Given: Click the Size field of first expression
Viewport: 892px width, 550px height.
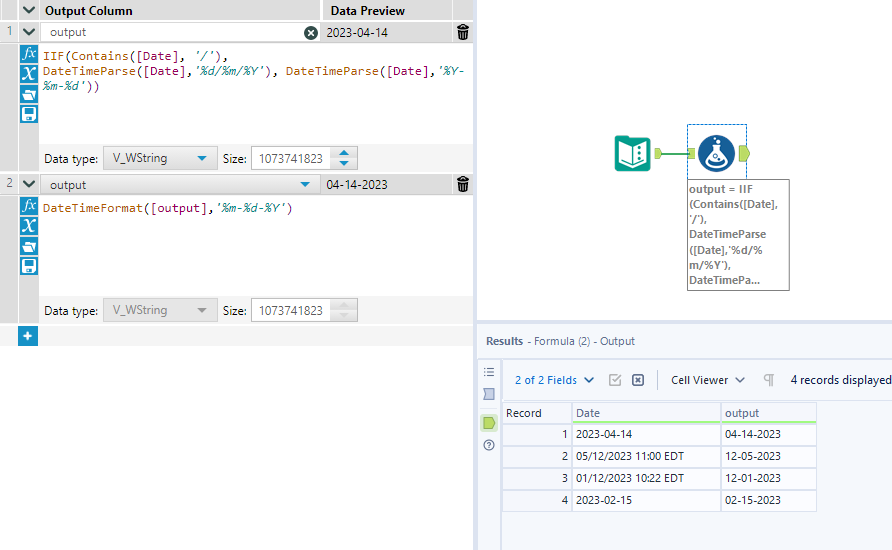Looking at the screenshot, I should [291, 158].
